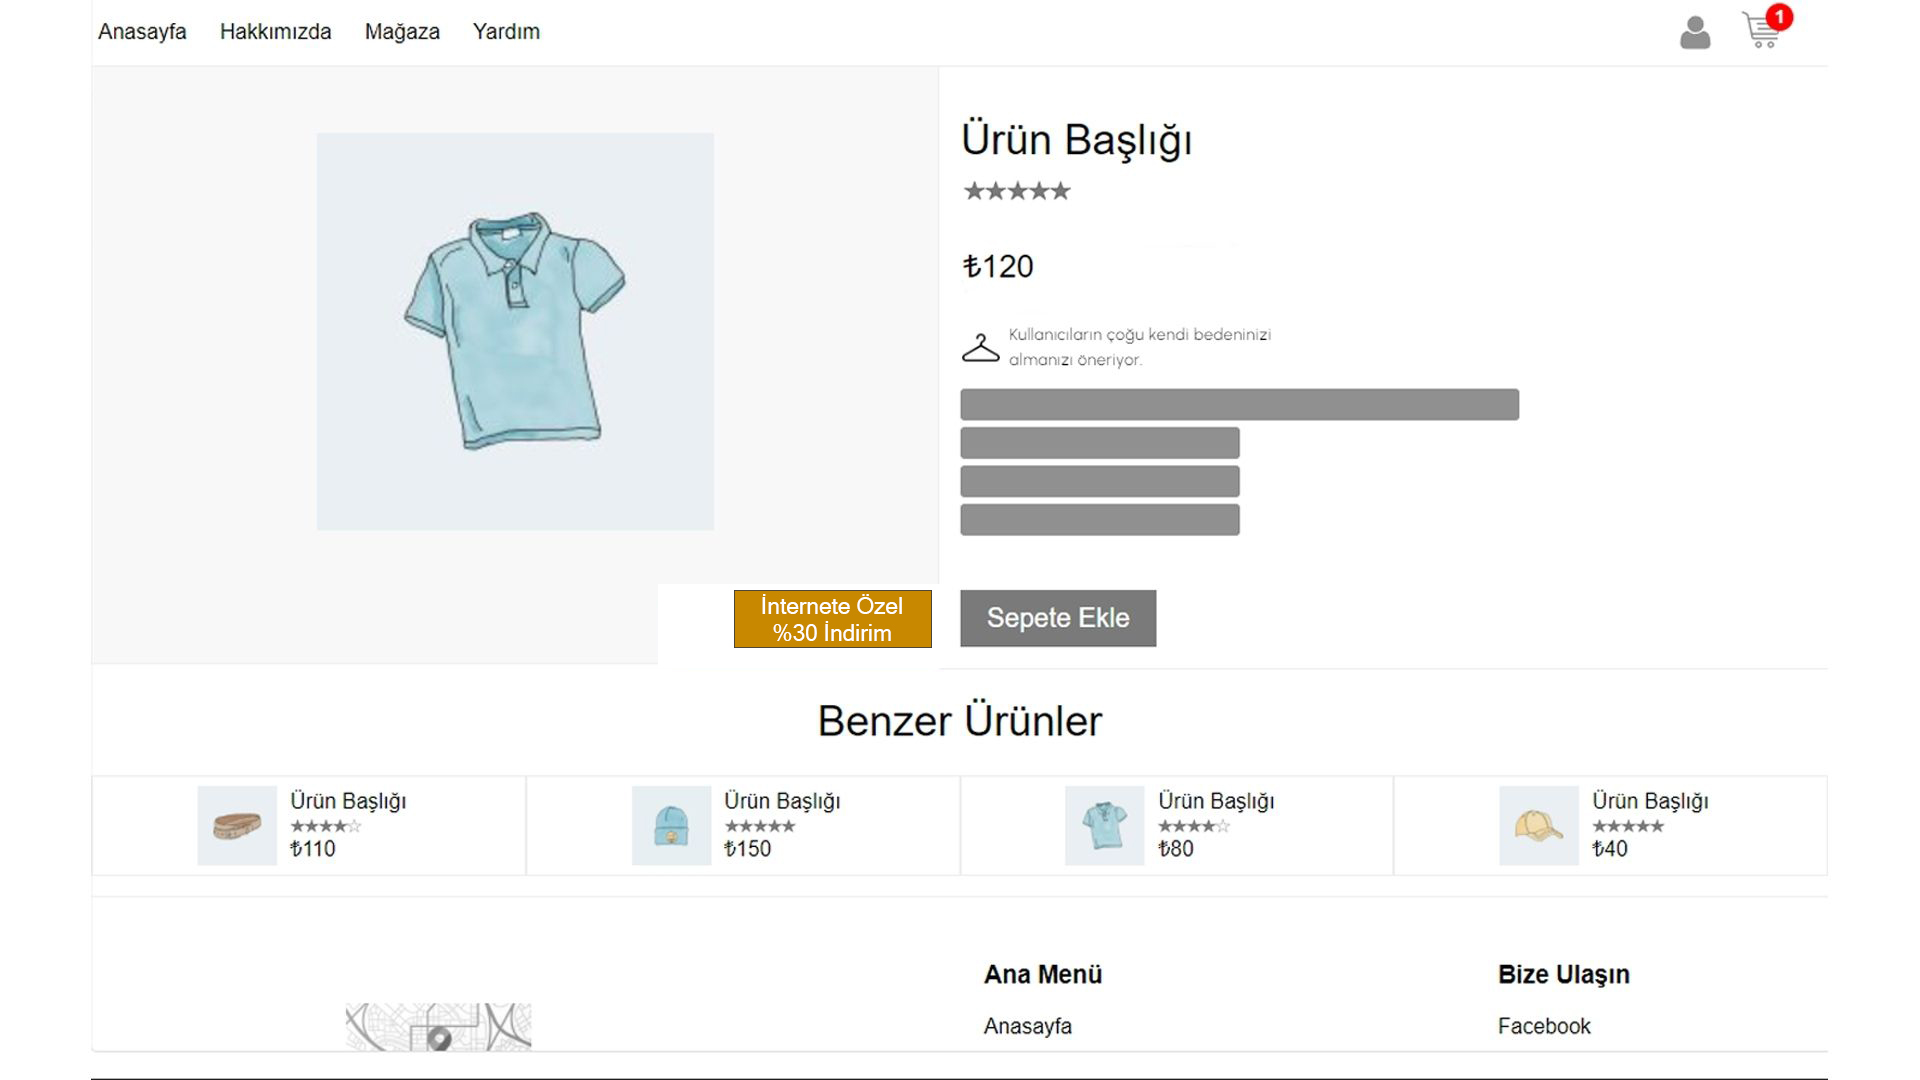The width and height of the screenshot is (1920, 1080).
Task: Select the yellow cap product thumbnail
Action: click(1538, 825)
